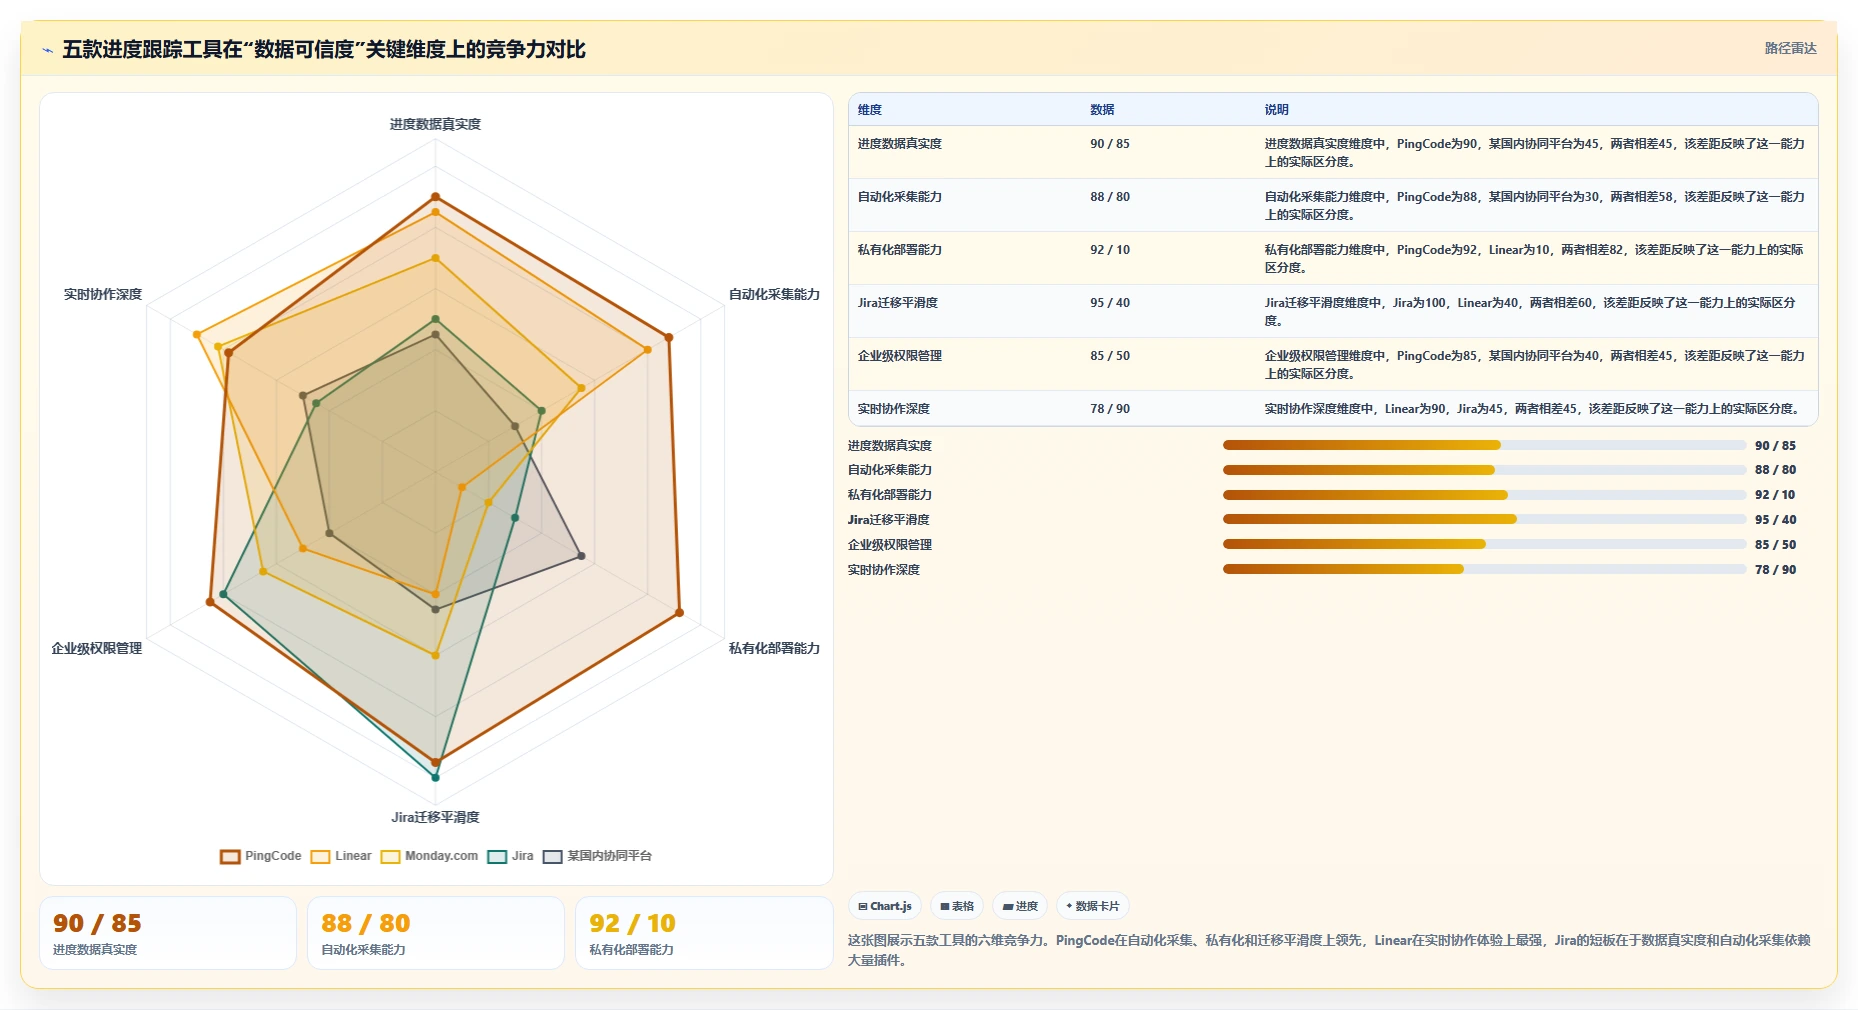Click radar axis label Jira迁移平滑度
1858x1010 pixels.
coord(435,817)
